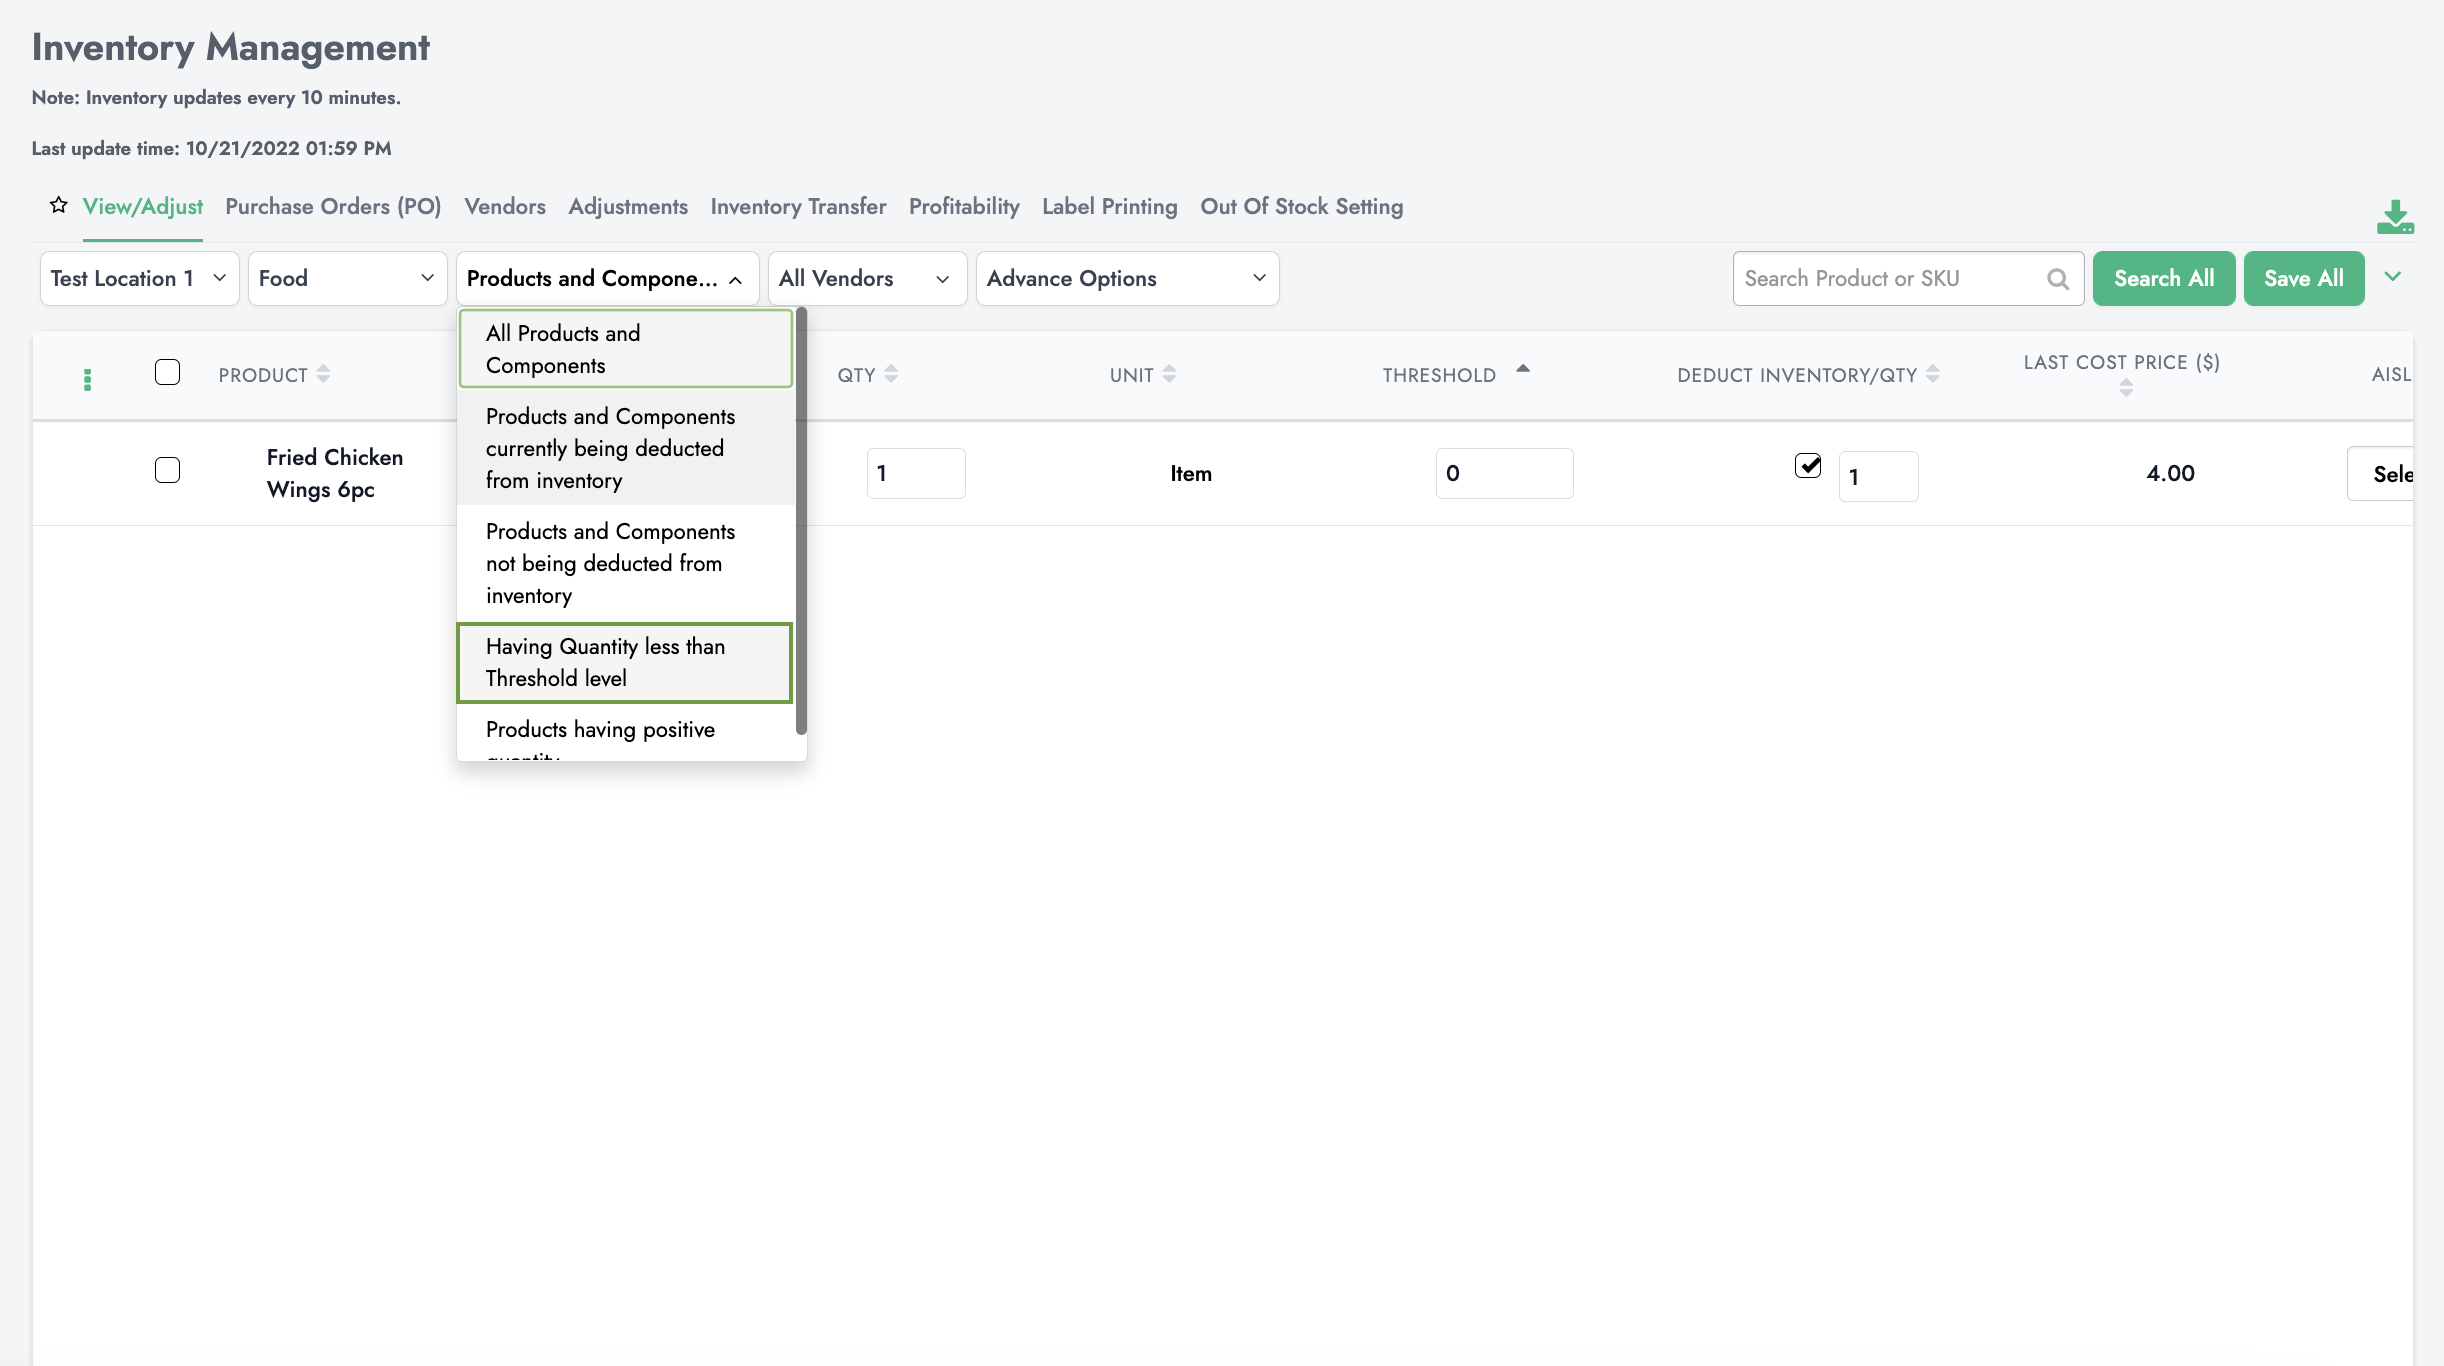The height and width of the screenshot is (1366, 2444).
Task: Open the Advance Options dropdown
Action: click(1126, 279)
